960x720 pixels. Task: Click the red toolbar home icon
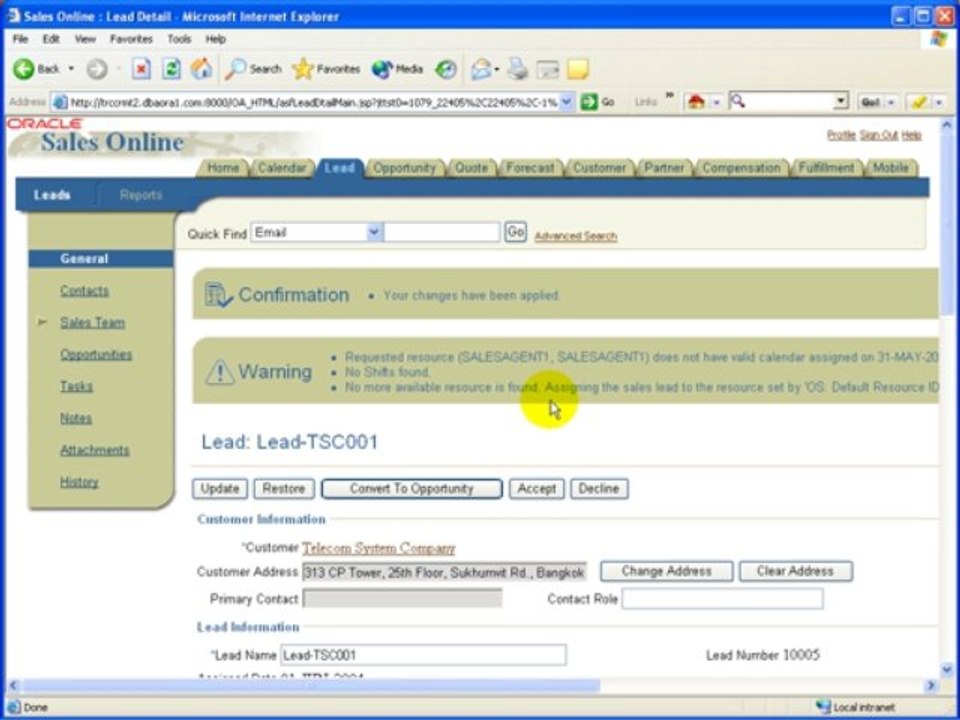(x=696, y=102)
